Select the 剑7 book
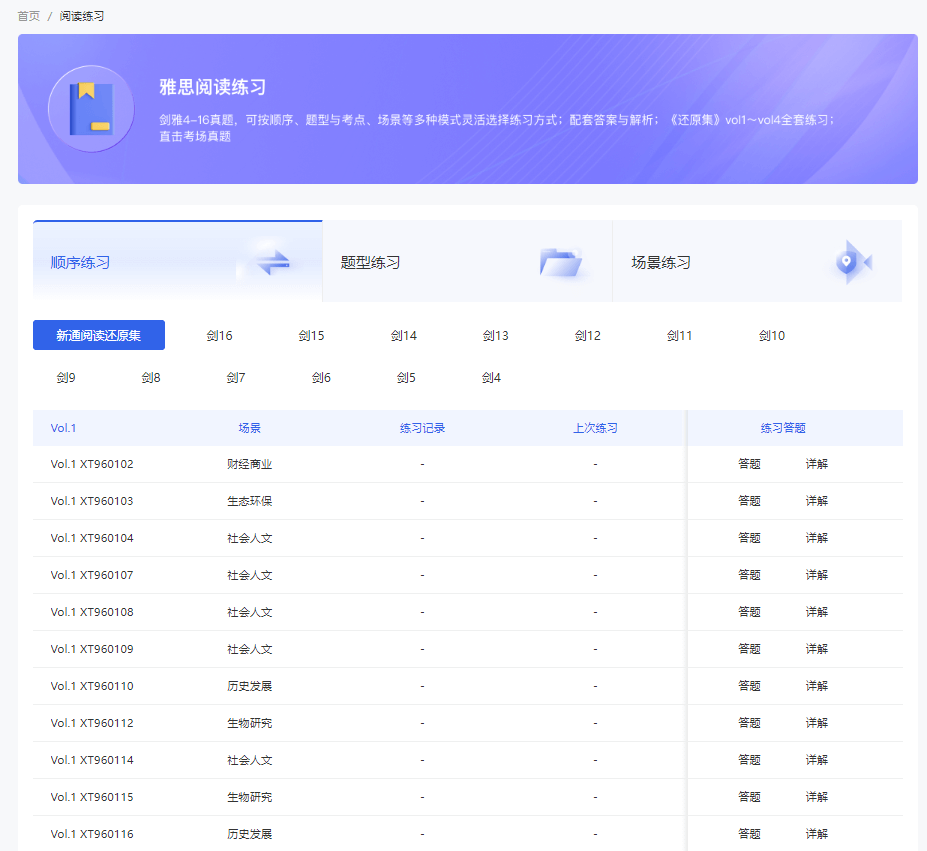927x851 pixels. point(236,377)
